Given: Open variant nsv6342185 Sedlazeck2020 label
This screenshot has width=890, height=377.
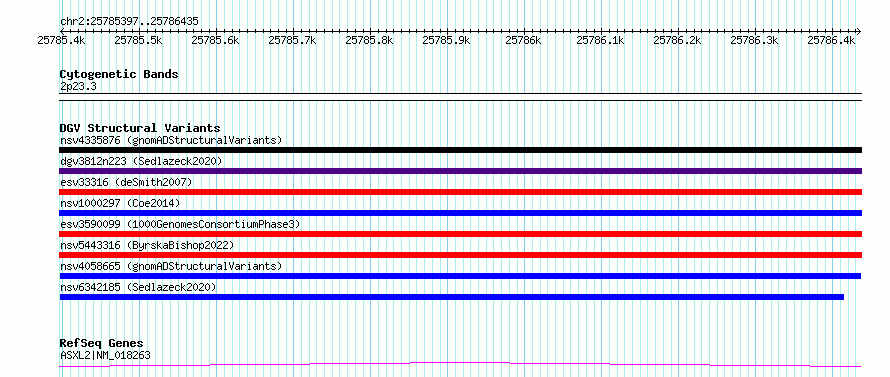Looking at the screenshot, I should pos(138,287).
